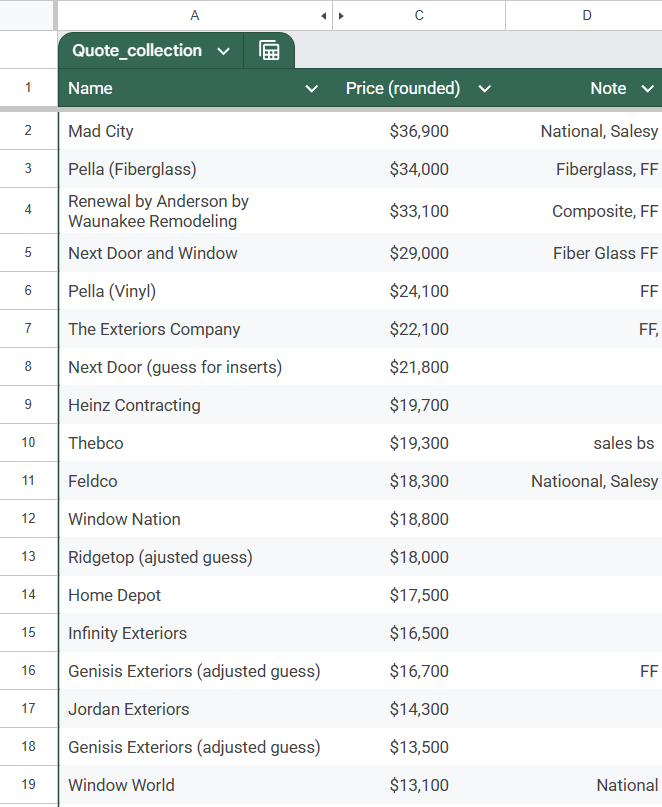Expand the Price (rounded) column dropdown
The width and height of the screenshot is (662, 807).
pos(485,89)
